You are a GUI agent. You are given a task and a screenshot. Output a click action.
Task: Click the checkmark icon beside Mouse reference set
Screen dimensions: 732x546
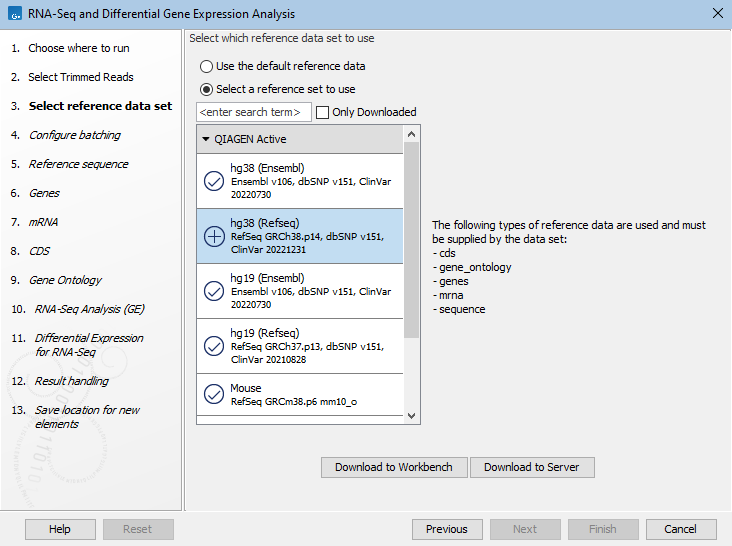214,394
